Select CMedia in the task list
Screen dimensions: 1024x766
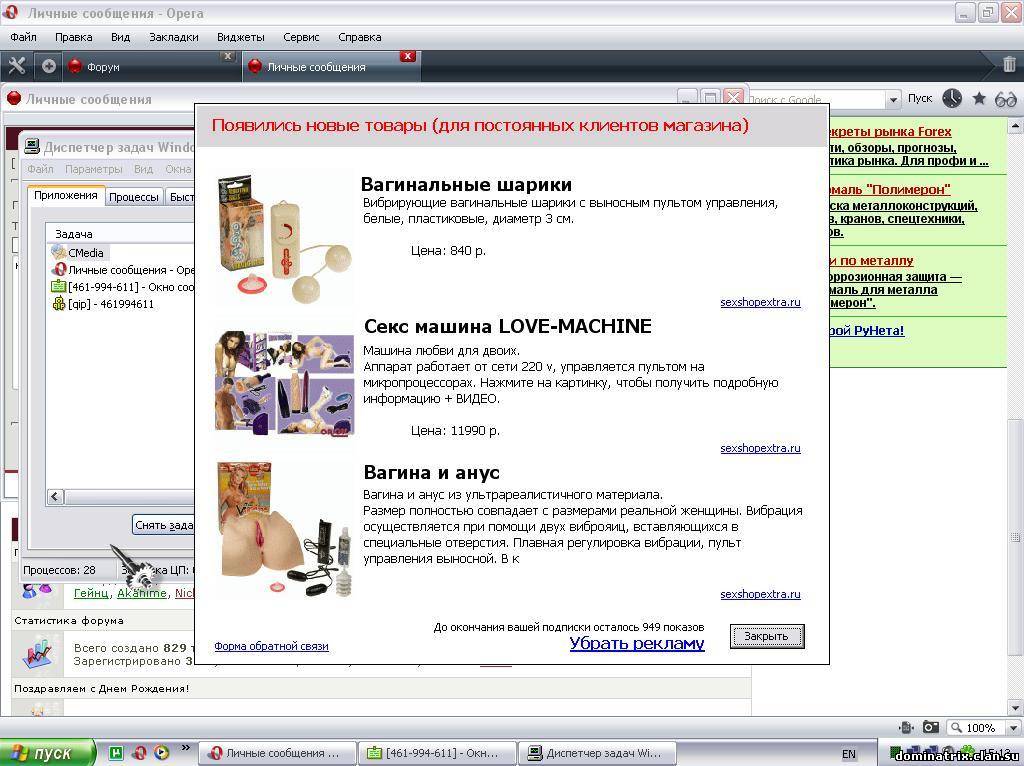click(x=86, y=253)
